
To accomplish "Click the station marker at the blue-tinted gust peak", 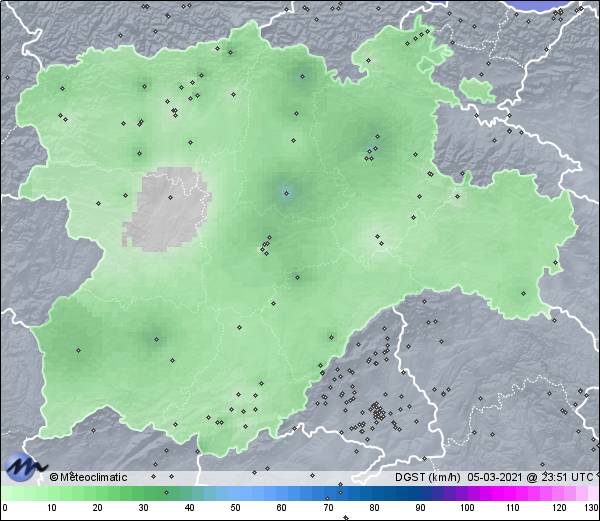I will 286,194.
